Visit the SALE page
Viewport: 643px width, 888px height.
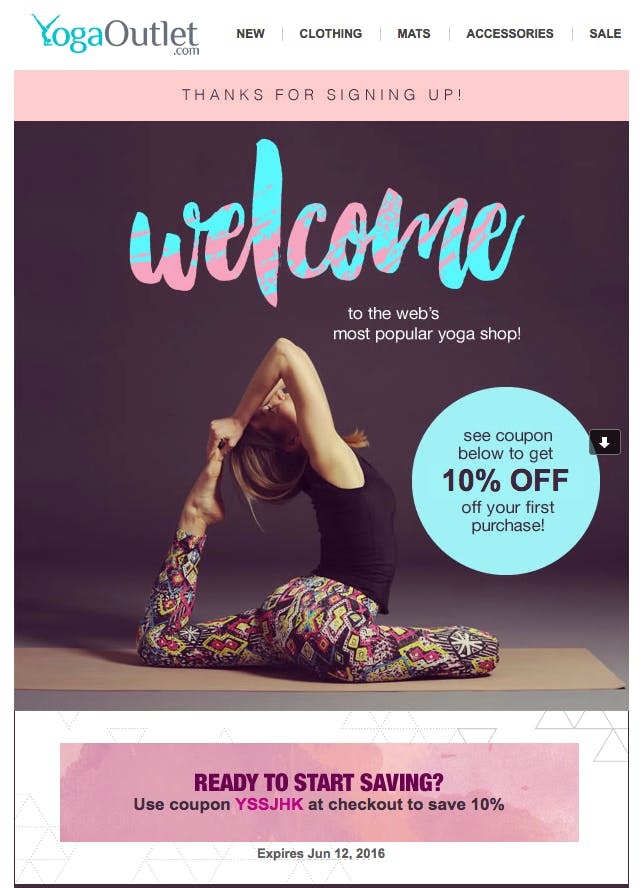pos(605,34)
